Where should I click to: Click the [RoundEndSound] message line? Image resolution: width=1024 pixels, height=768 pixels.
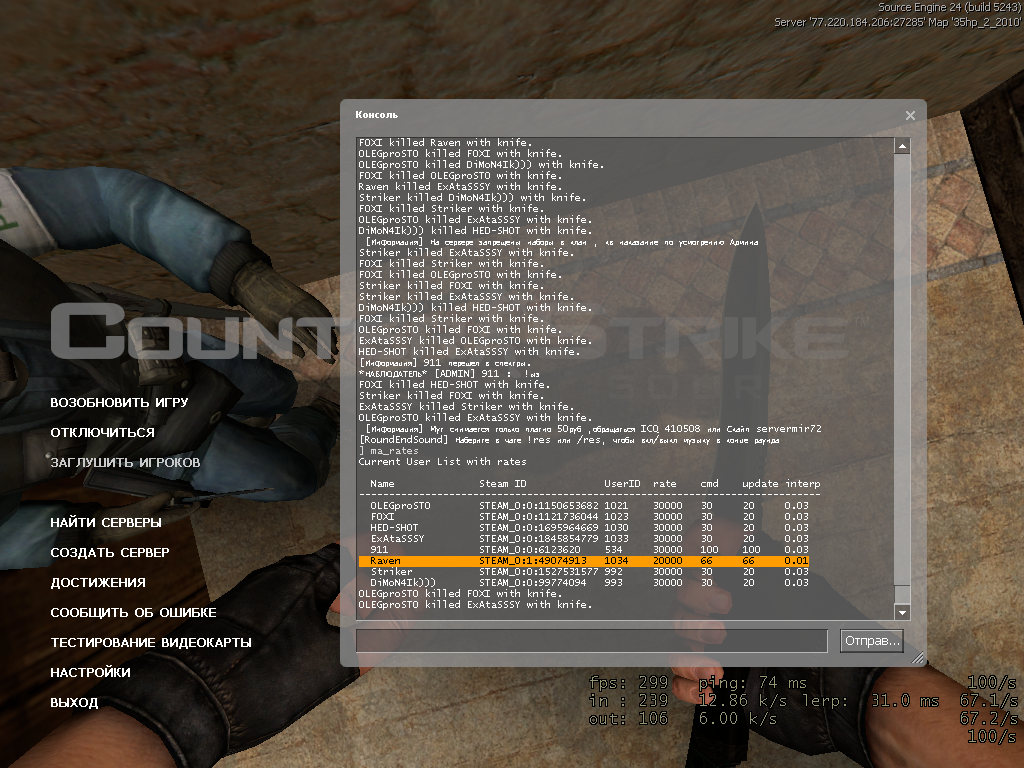(x=569, y=440)
